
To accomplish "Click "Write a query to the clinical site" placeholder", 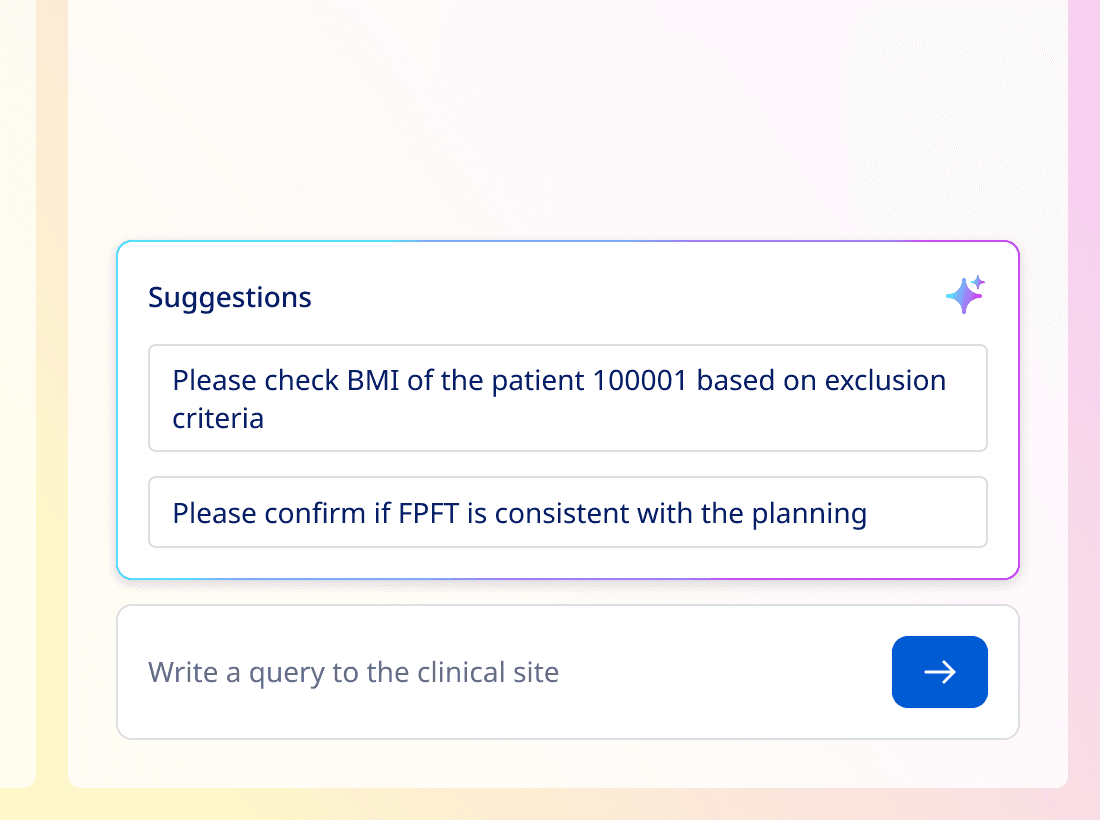I will click(x=353, y=672).
